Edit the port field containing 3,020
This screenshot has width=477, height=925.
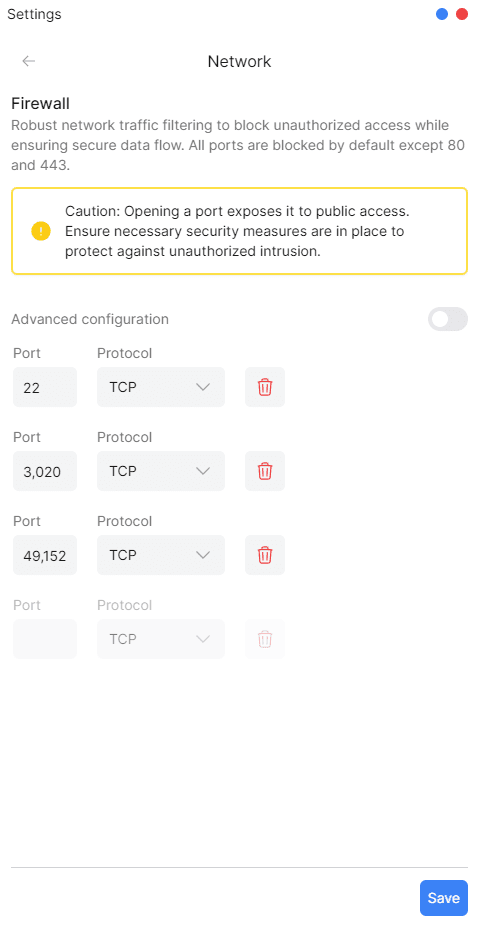(45, 471)
